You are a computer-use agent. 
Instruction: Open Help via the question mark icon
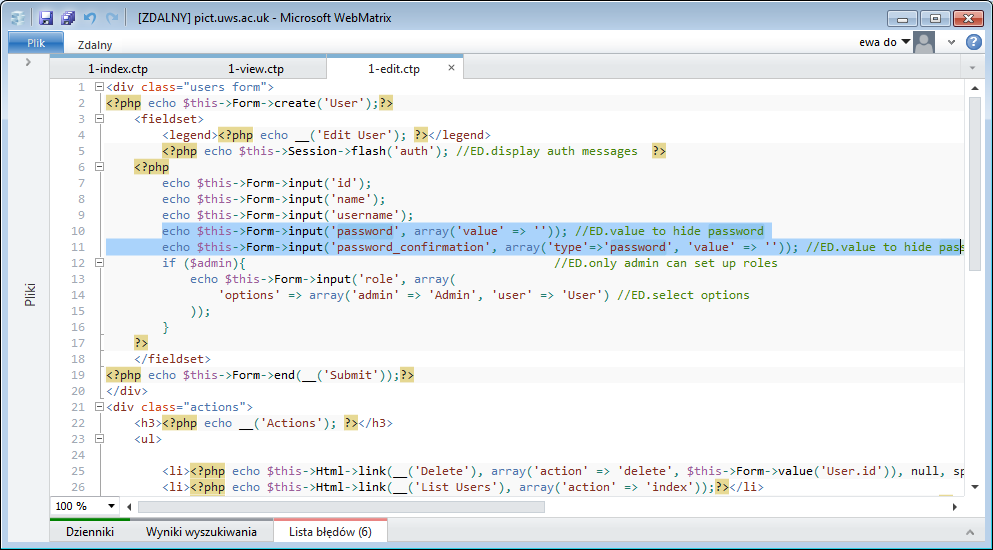(x=973, y=42)
